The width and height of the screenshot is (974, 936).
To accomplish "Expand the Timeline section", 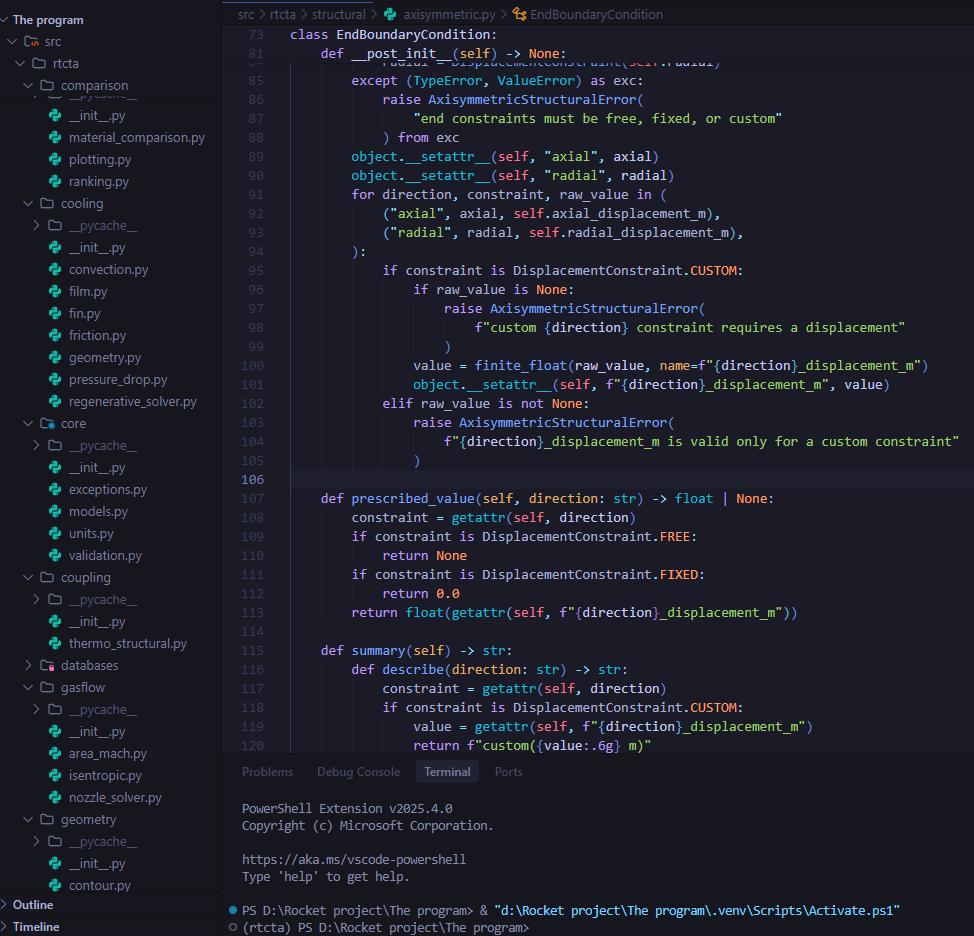I will pos(4,927).
